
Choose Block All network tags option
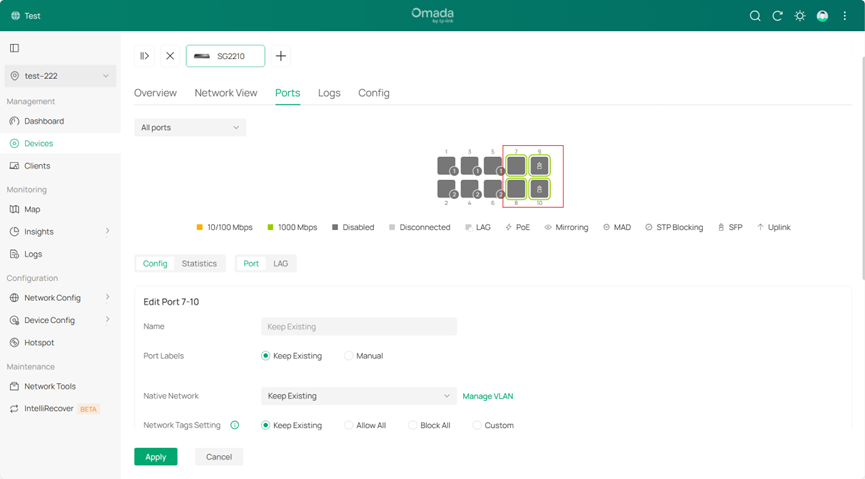click(x=413, y=425)
